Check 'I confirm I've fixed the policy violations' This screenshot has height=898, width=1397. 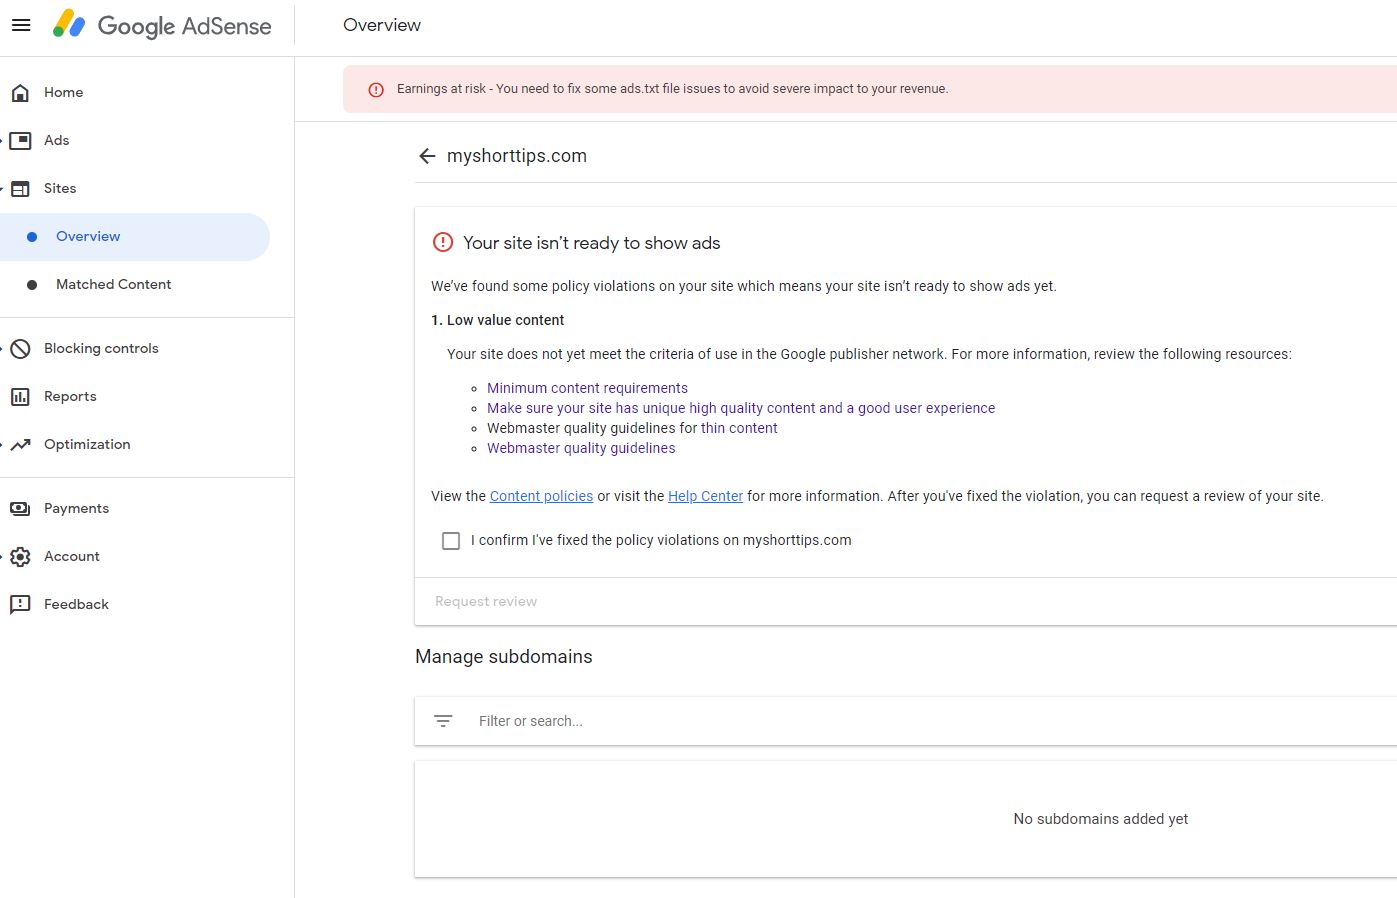451,541
